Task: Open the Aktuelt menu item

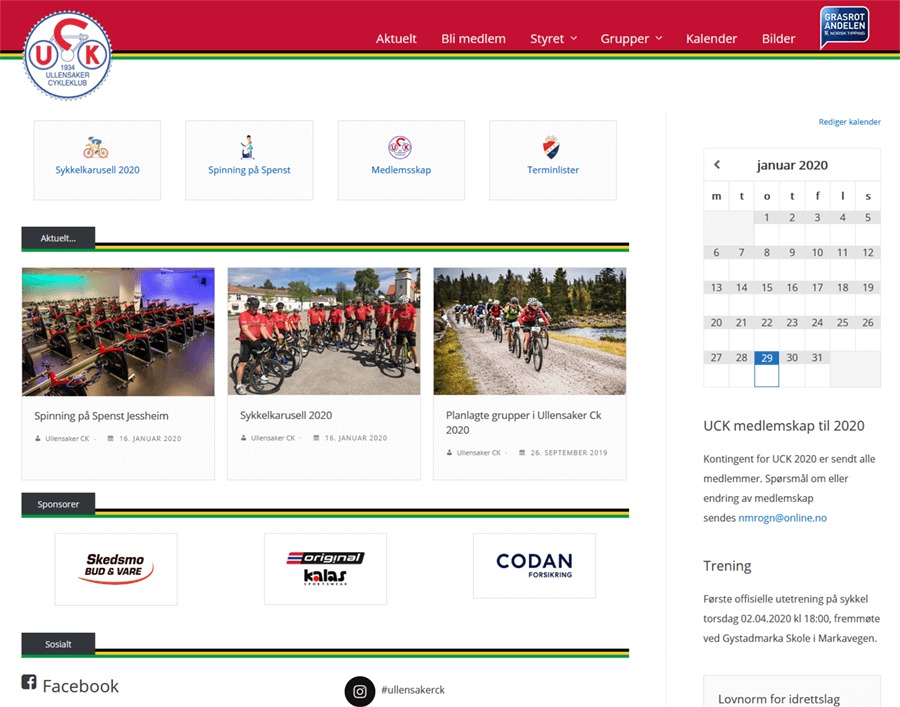Action: pos(396,38)
